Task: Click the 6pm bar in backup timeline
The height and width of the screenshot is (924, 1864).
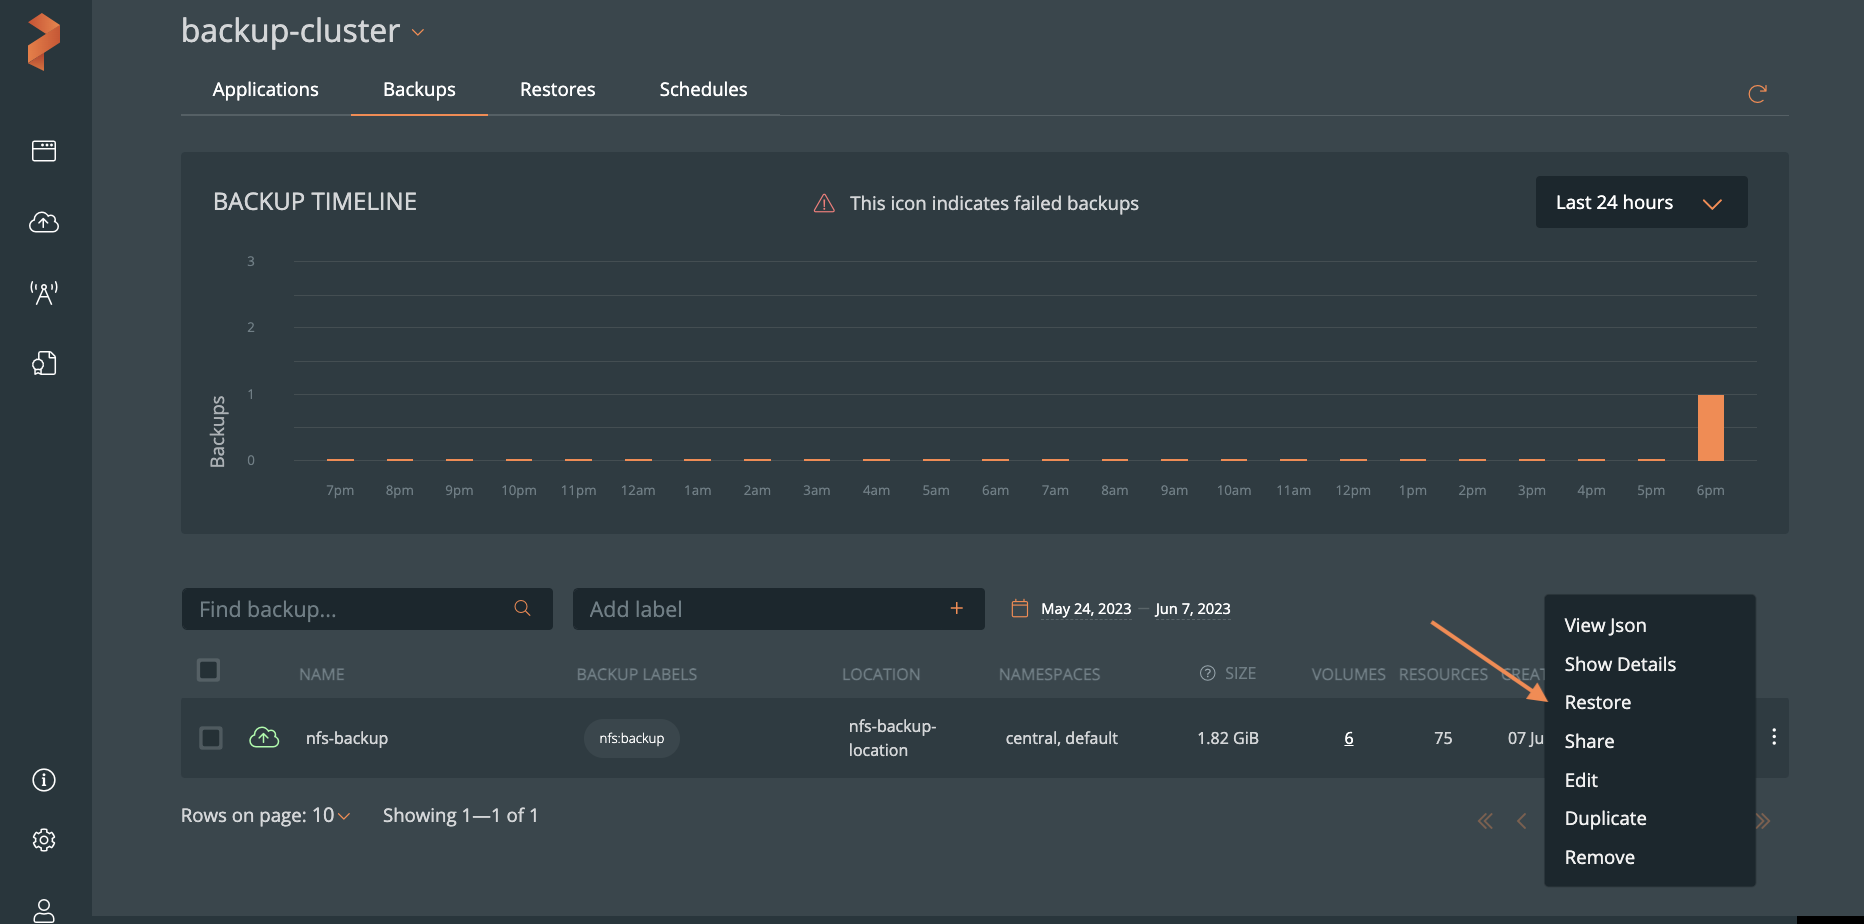Action: pos(1710,428)
